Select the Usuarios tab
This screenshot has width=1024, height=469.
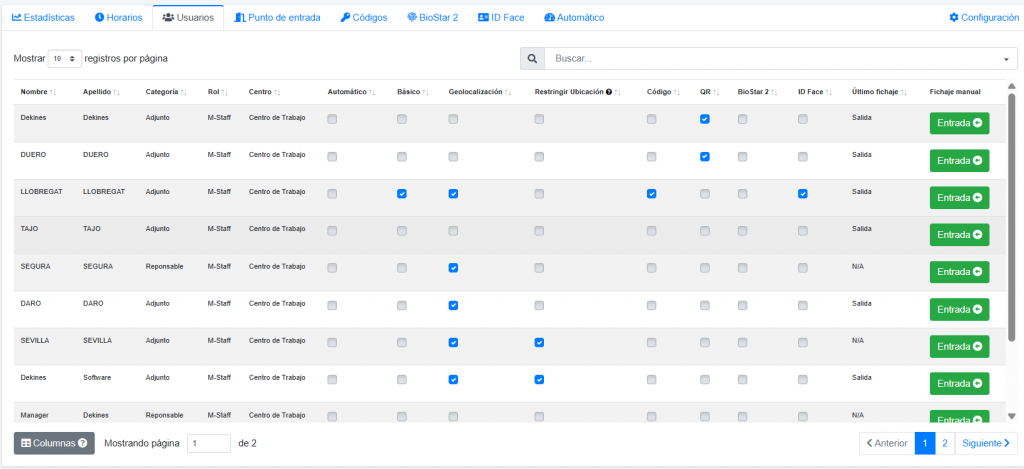point(188,18)
